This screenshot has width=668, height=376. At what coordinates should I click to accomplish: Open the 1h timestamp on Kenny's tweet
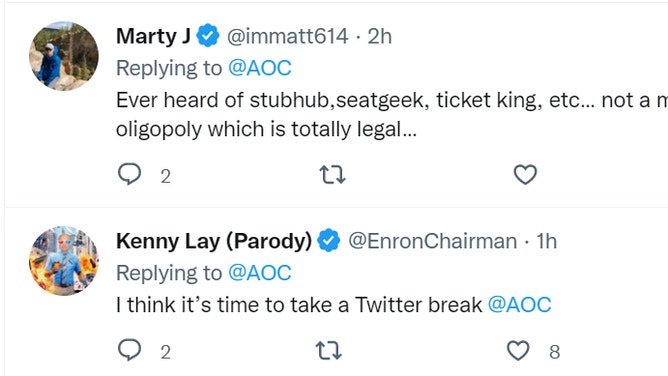click(546, 241)
